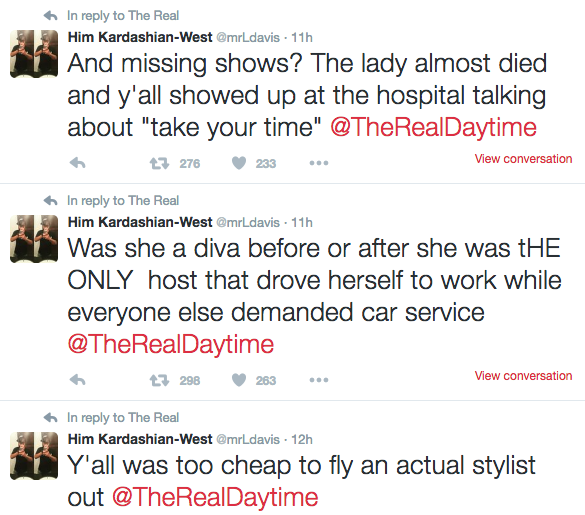The image size is (585, 515).
Task: Reply to the 'missing shows' tweet
Action: click(x=78, y=163)
